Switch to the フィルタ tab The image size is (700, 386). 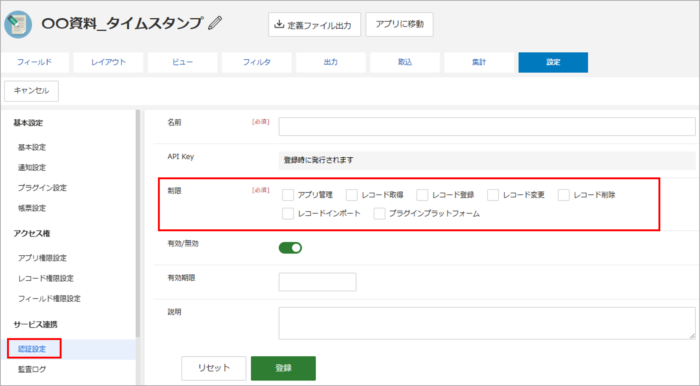point(257,62)
